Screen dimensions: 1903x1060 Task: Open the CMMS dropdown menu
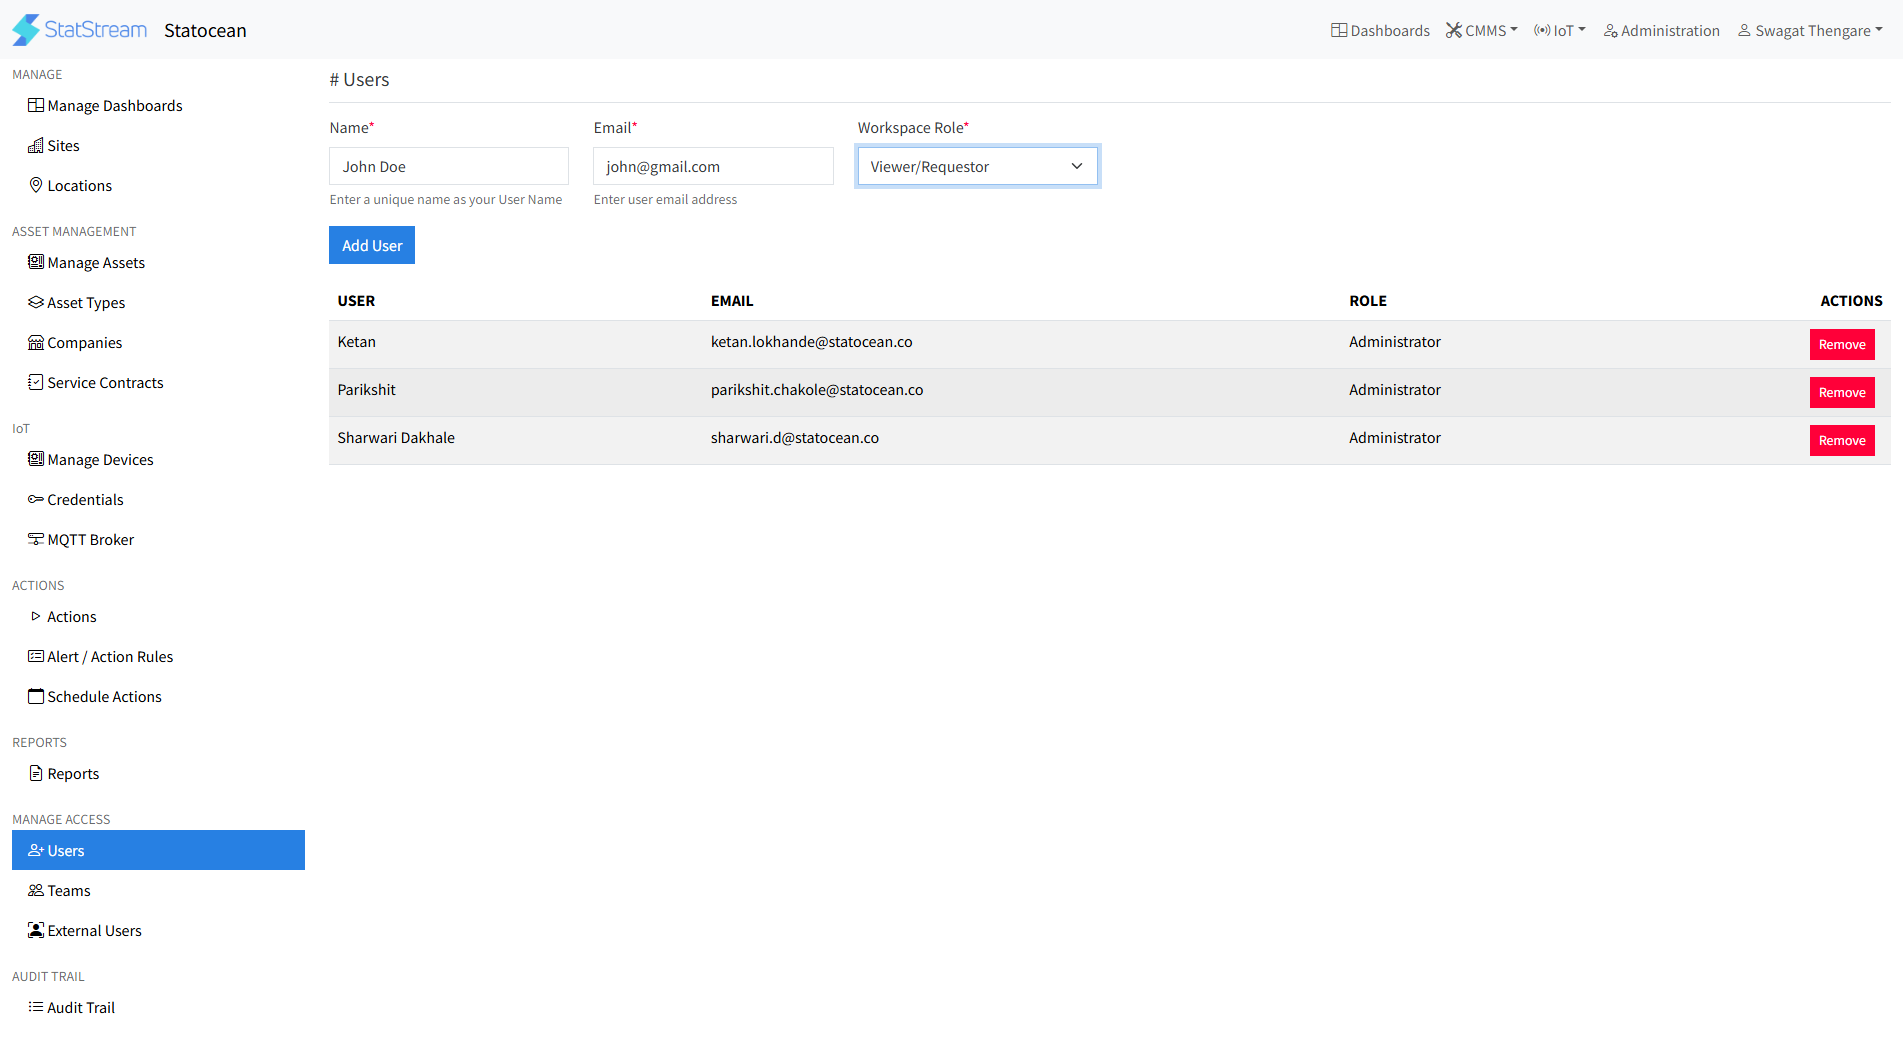pos(1482,31)
